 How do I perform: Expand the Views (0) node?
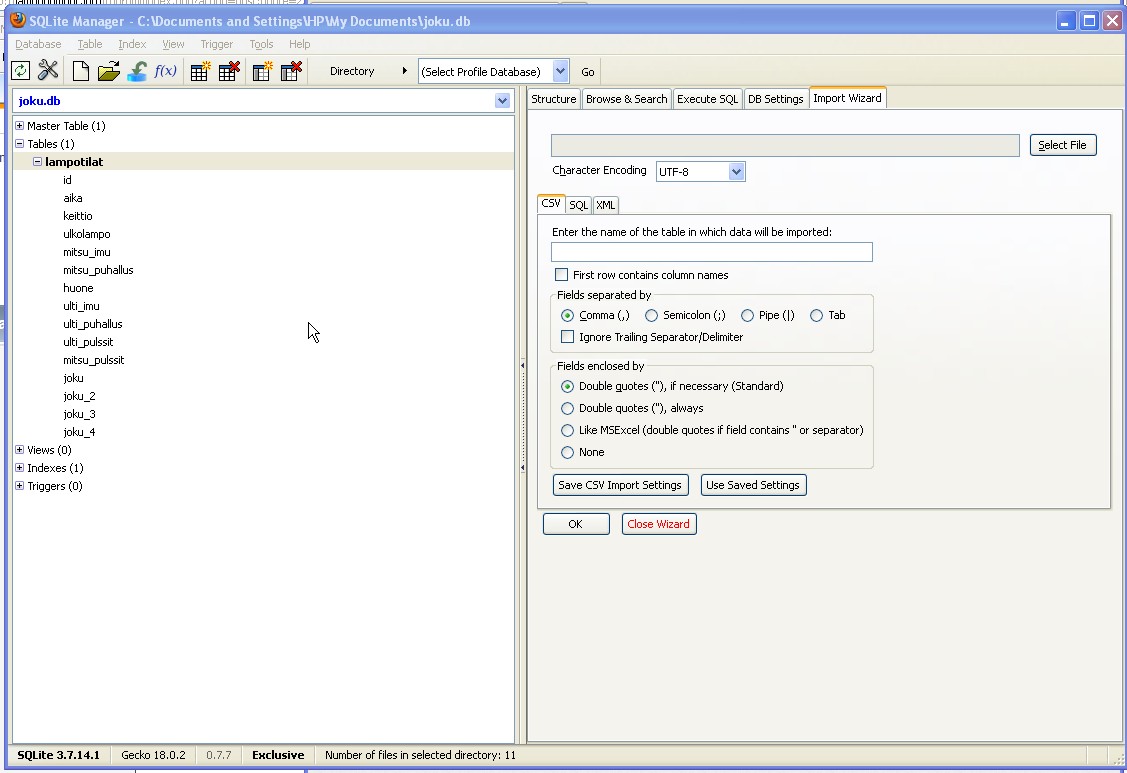pos(19,450)
